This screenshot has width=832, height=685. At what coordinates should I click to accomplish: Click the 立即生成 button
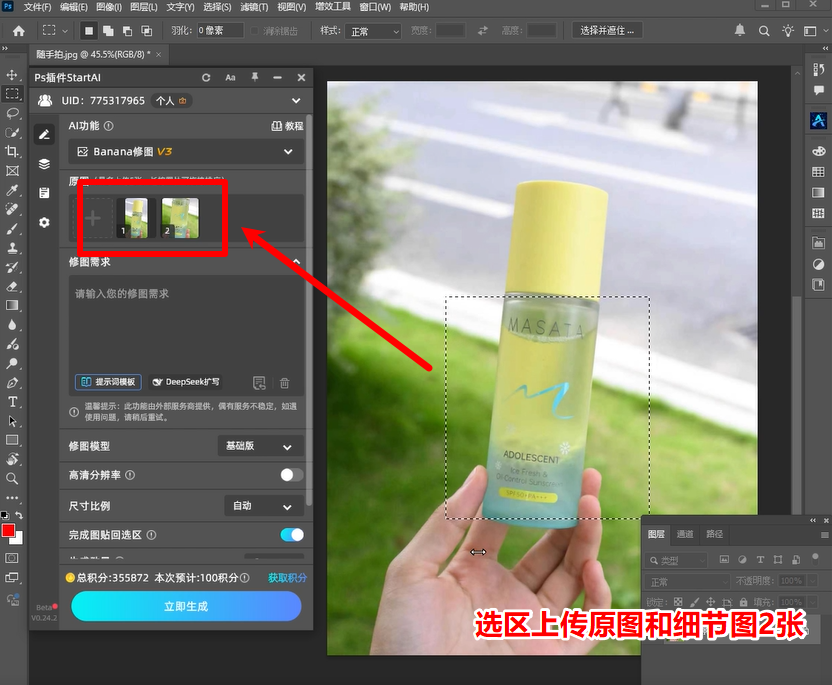(x=186, y=606)
